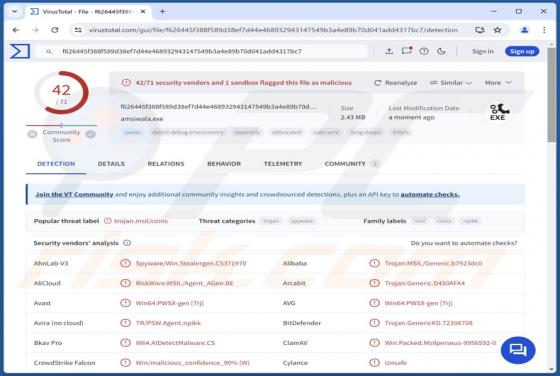Open the chat bubble widget
Screen dimensions: 560x376
tap(518, 350)
